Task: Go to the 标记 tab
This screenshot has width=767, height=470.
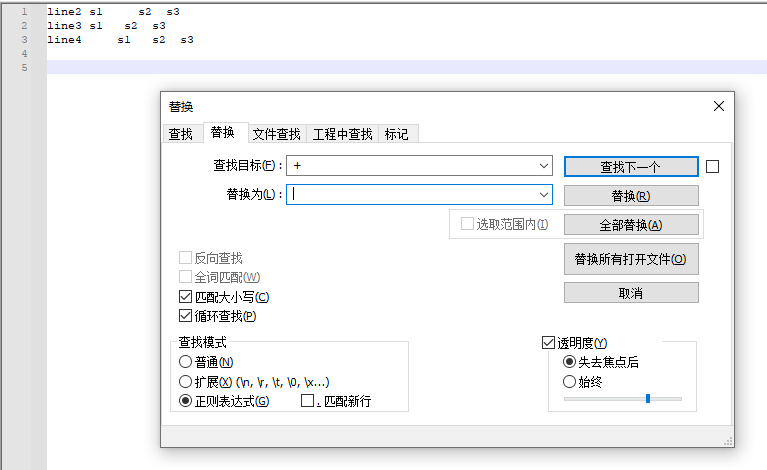Action: click(x=397, y=134)
